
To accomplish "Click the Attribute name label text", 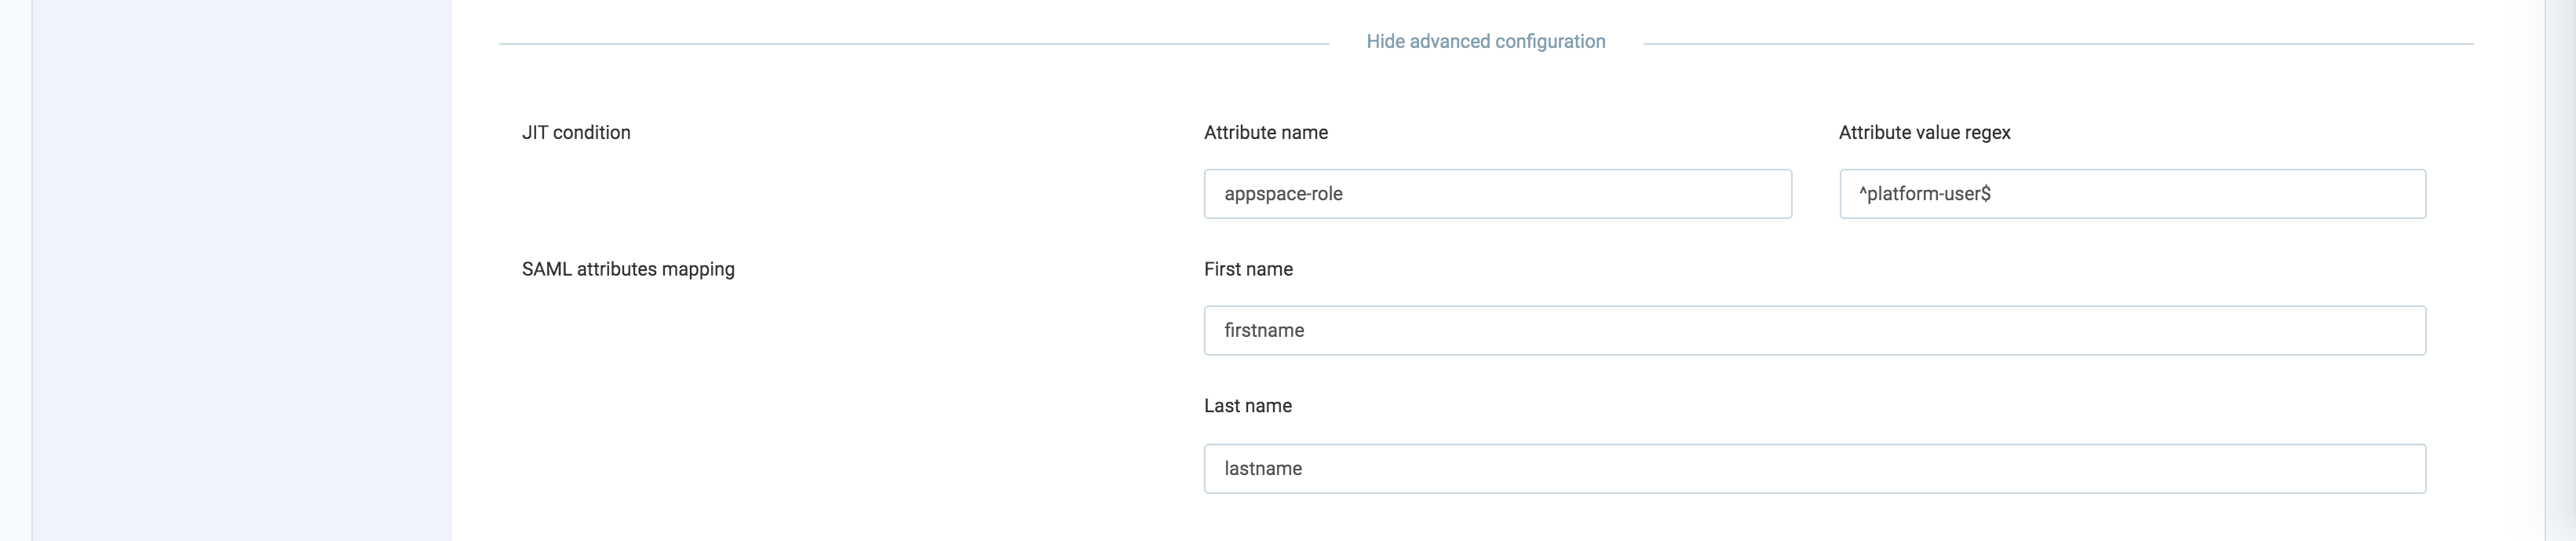I will (x=1266, y=133).
